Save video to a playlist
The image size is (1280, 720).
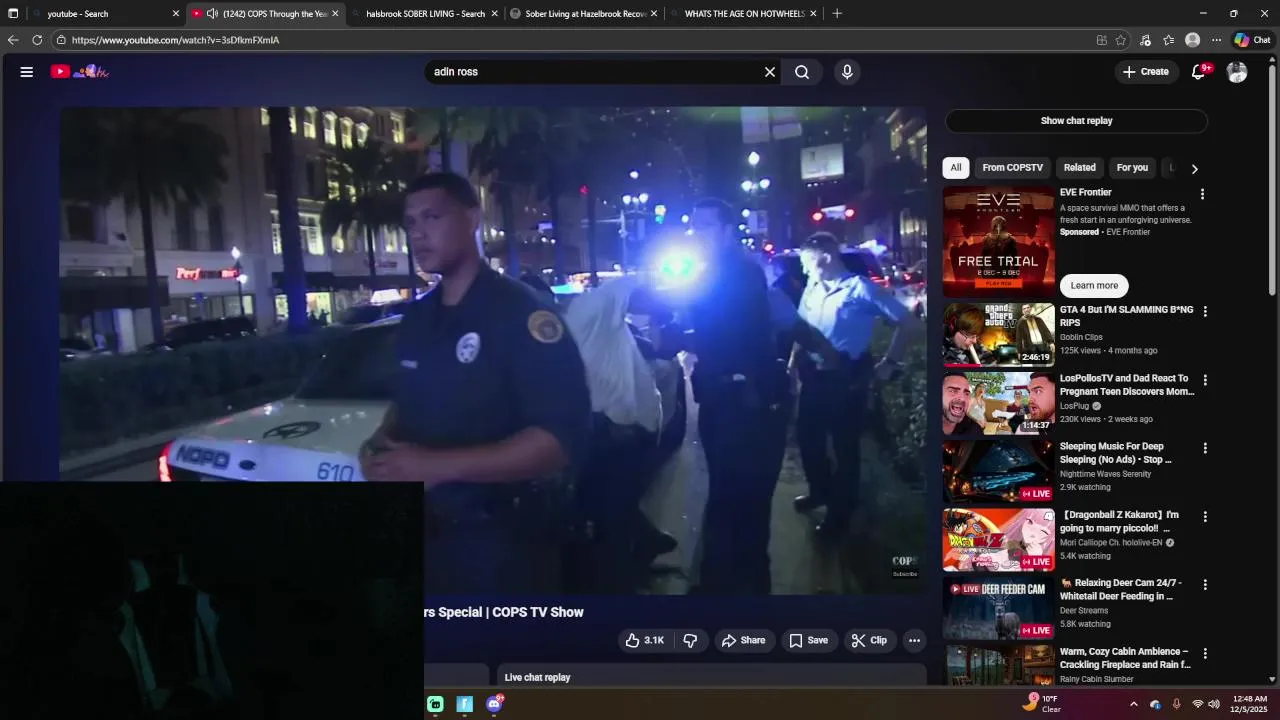[x=808, y=641]
